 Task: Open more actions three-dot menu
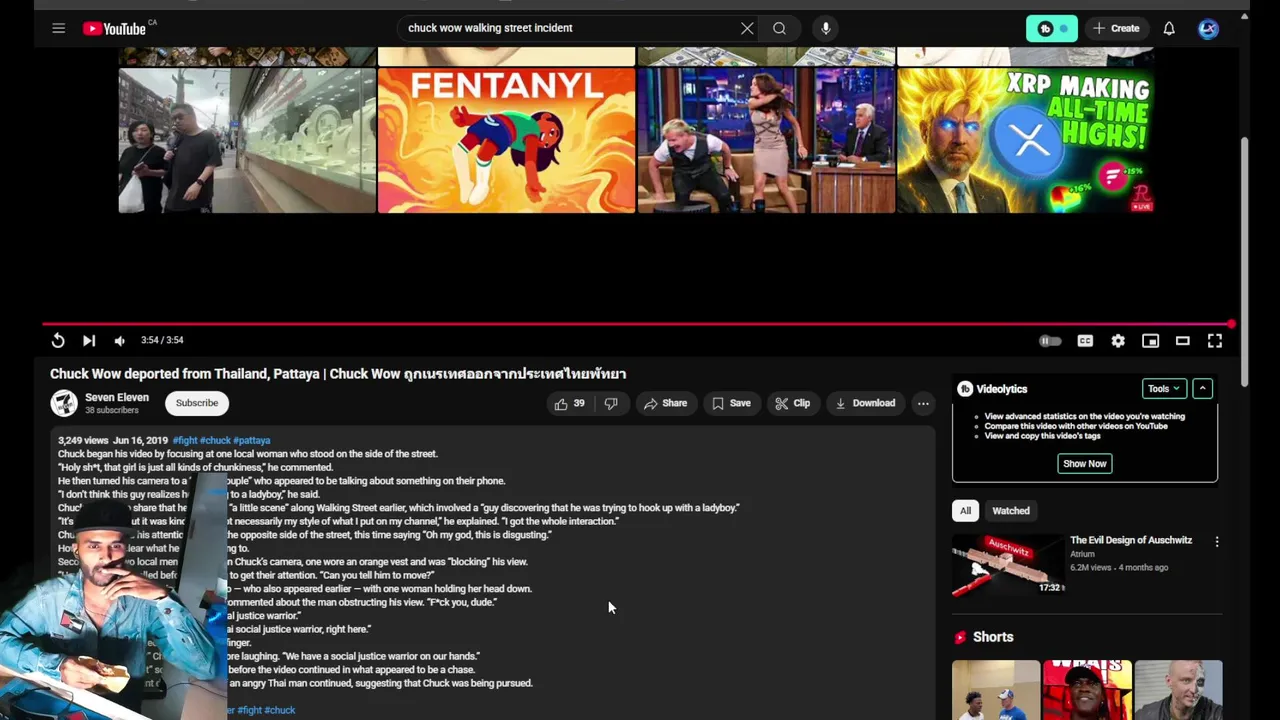923,403
